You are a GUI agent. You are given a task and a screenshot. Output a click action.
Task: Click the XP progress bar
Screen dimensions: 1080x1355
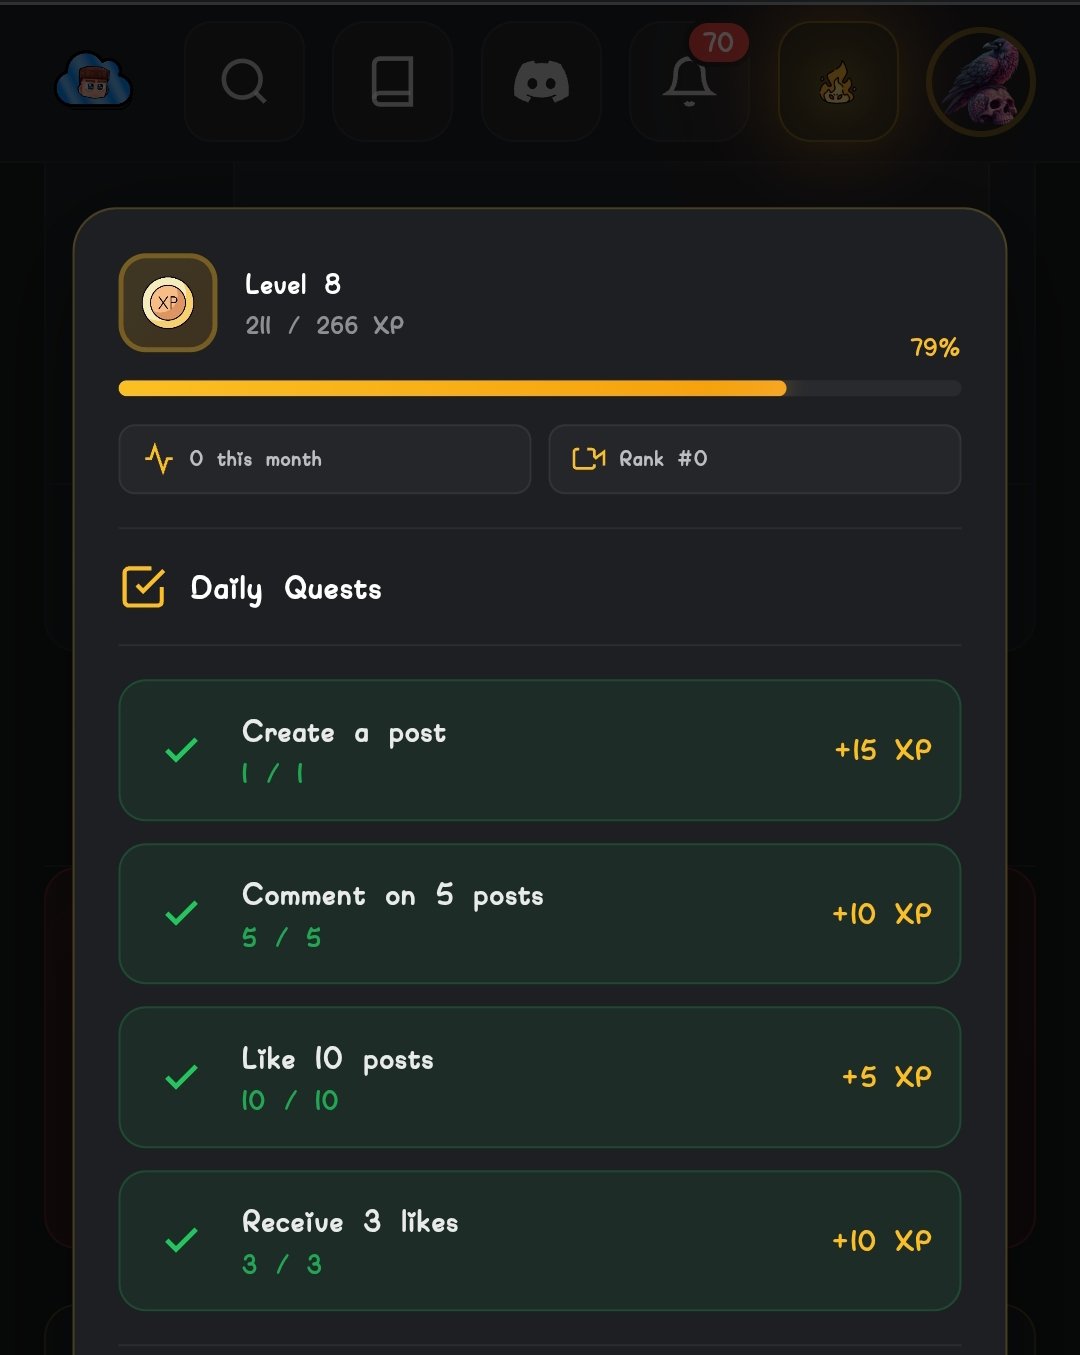(x=539, y=388)
